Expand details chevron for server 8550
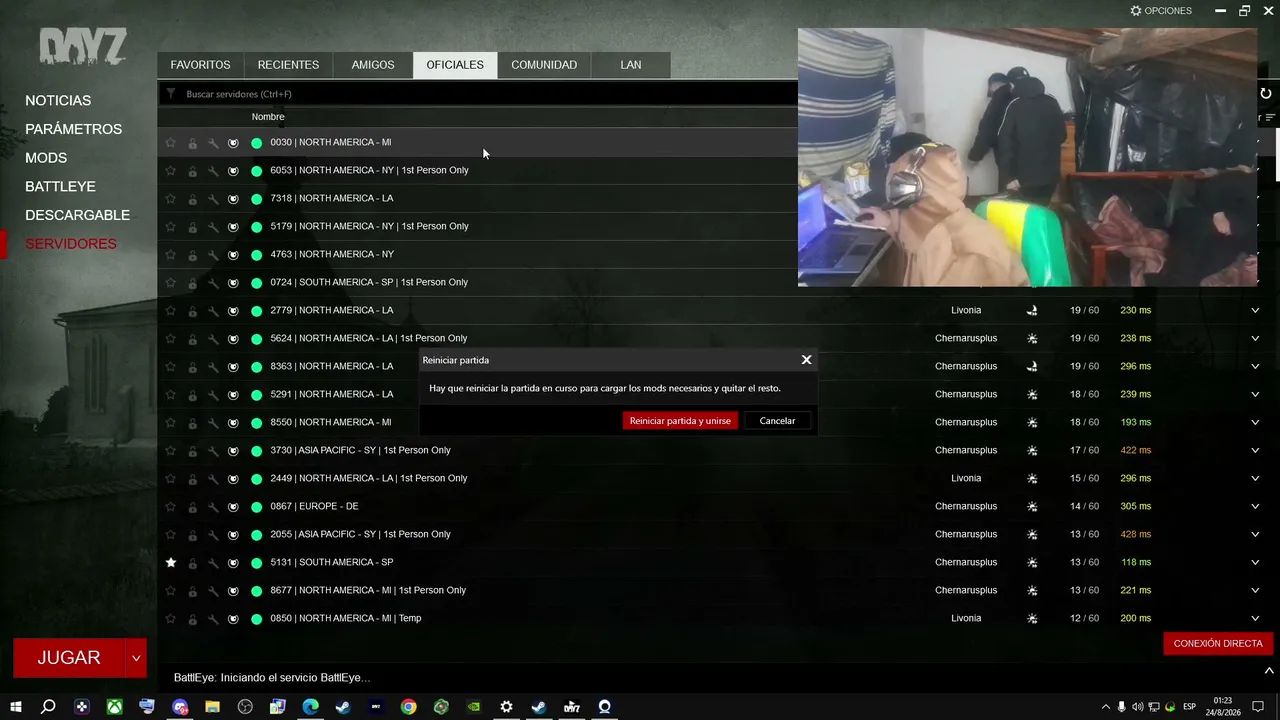The height and width of the screenshot is (720, 1280). pyautogui.click(x=1255, y=423)
